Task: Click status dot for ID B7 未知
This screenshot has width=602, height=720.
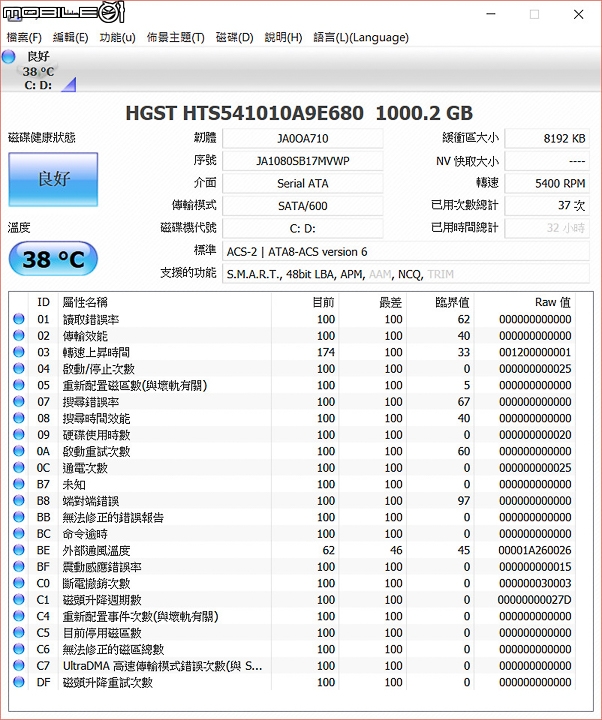Action: coord(19,484)
